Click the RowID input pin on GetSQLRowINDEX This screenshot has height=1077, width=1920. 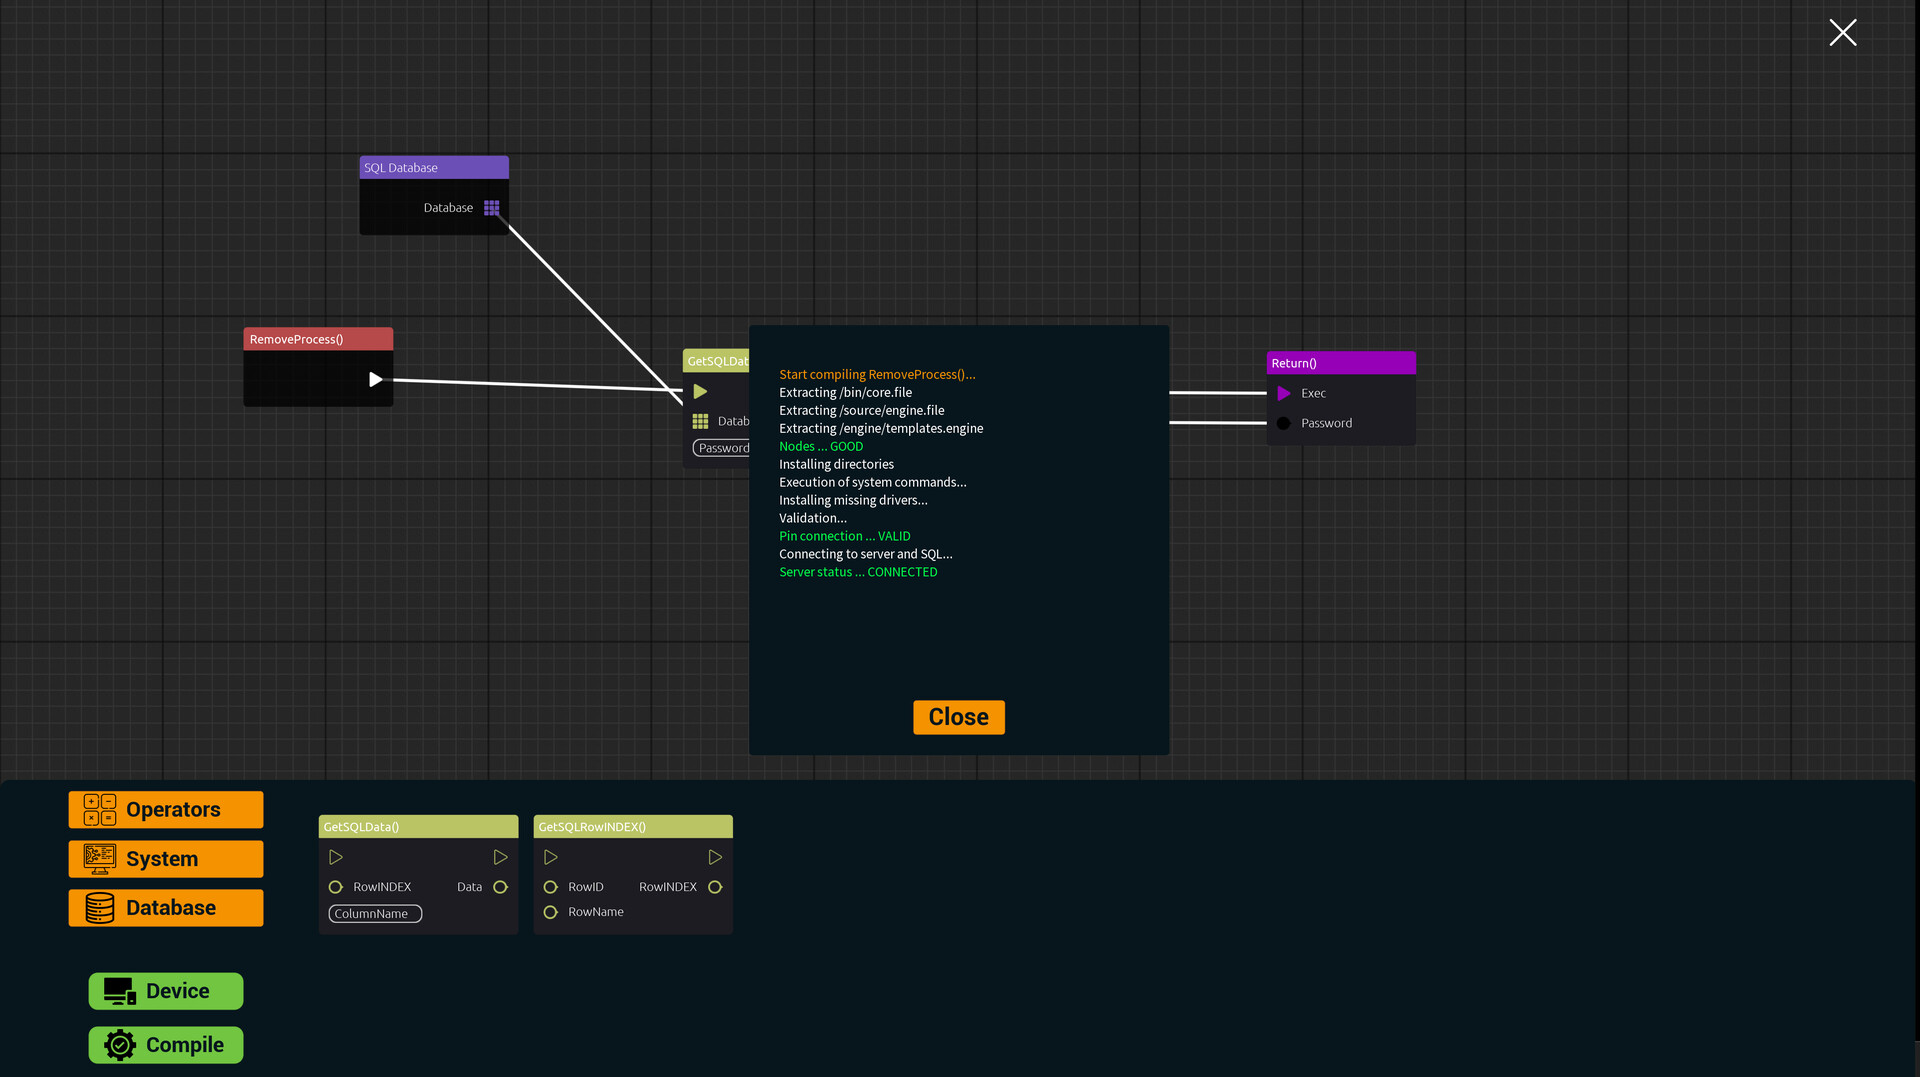coord(550,886)
